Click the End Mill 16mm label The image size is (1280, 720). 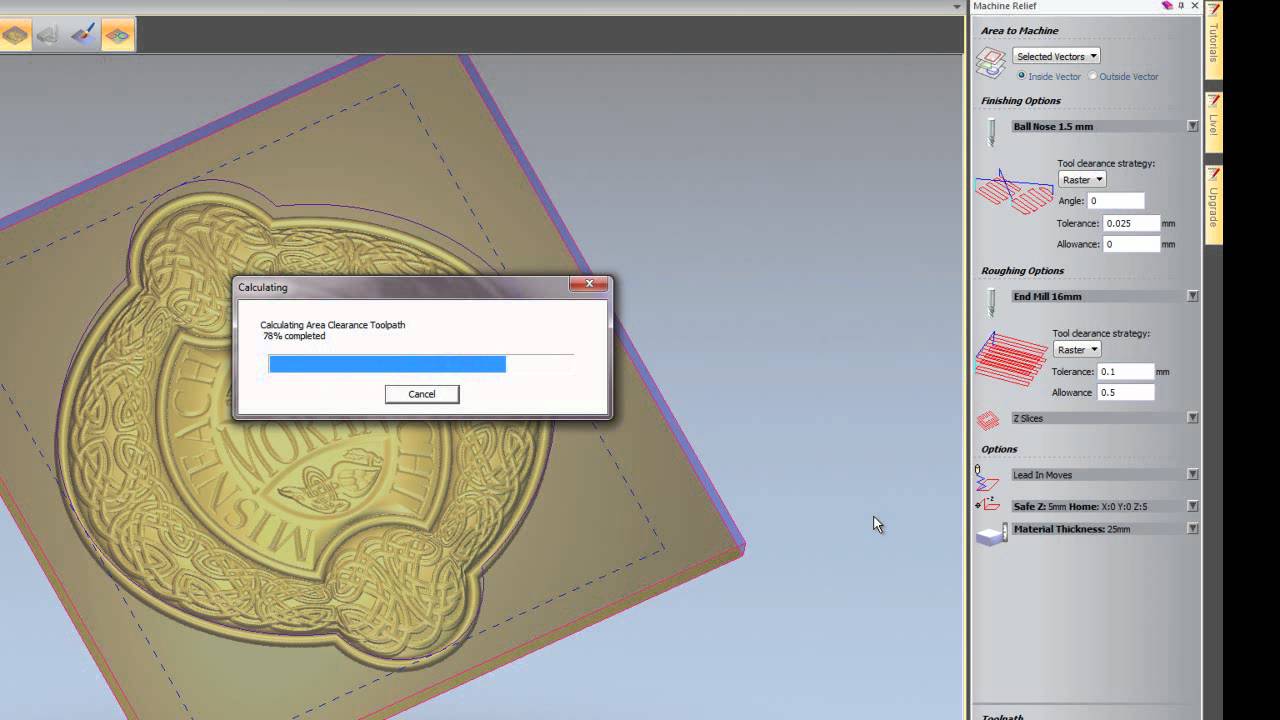pos(1047,296)
